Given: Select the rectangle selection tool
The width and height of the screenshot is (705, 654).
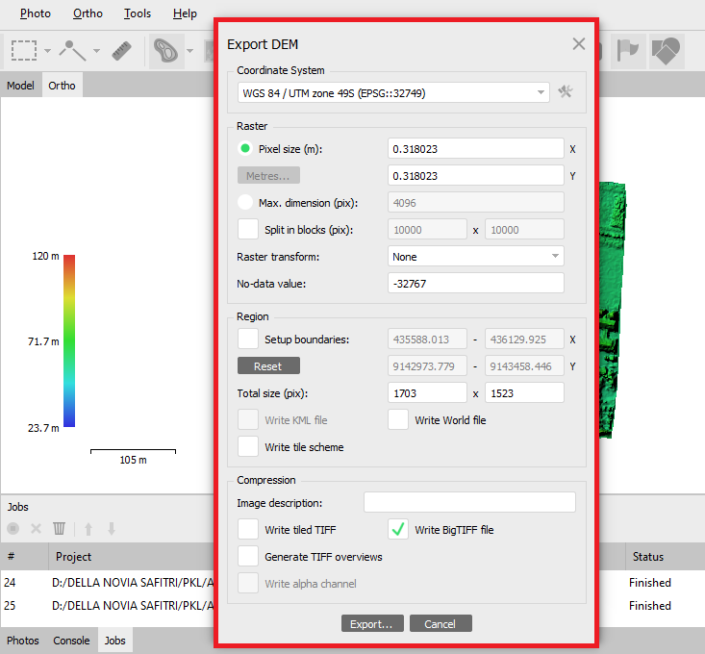Looking at the screenshot, I should (24, 49).
